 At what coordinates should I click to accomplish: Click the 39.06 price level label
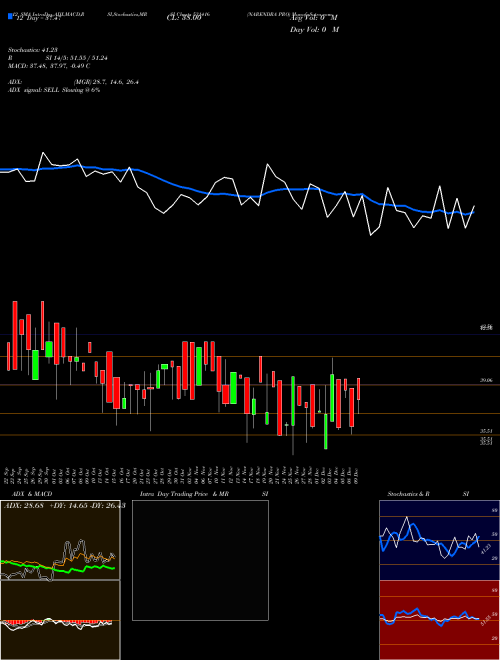(486, 380)
